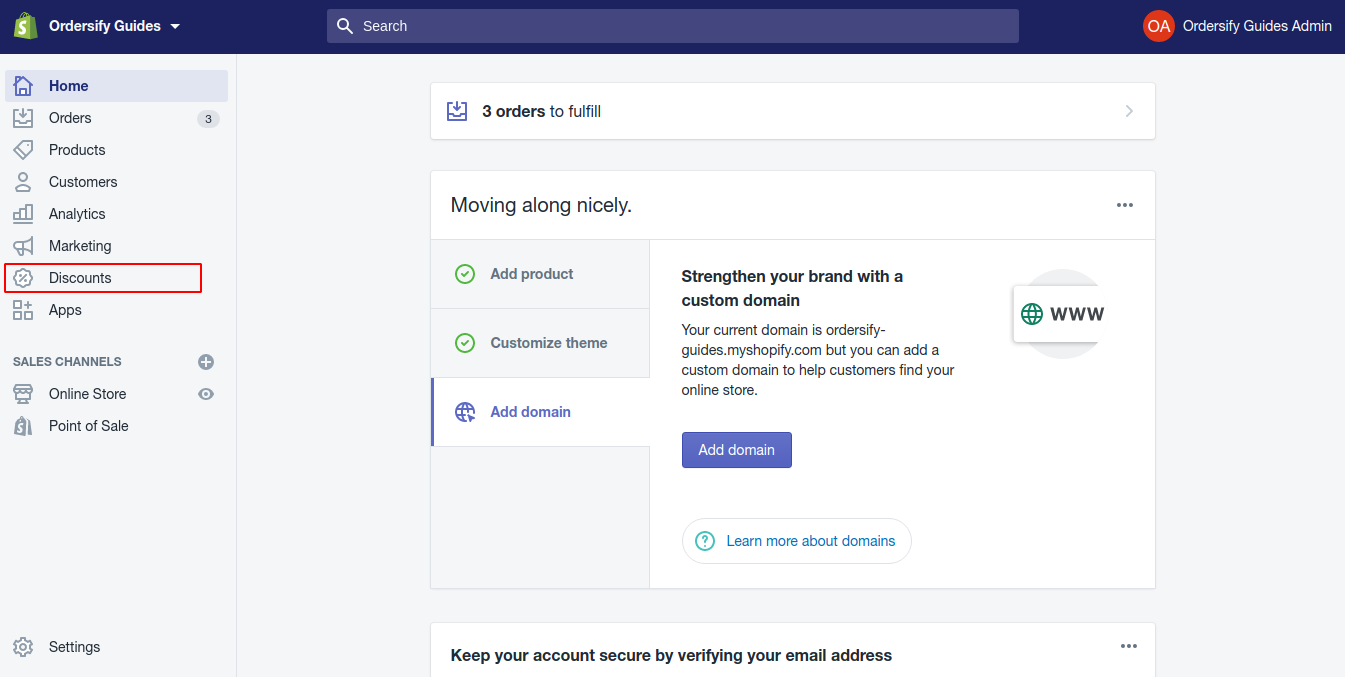The image size is (1345, 677).
Task: Select the Add product step tab
Action: click(x=540, y=274)
